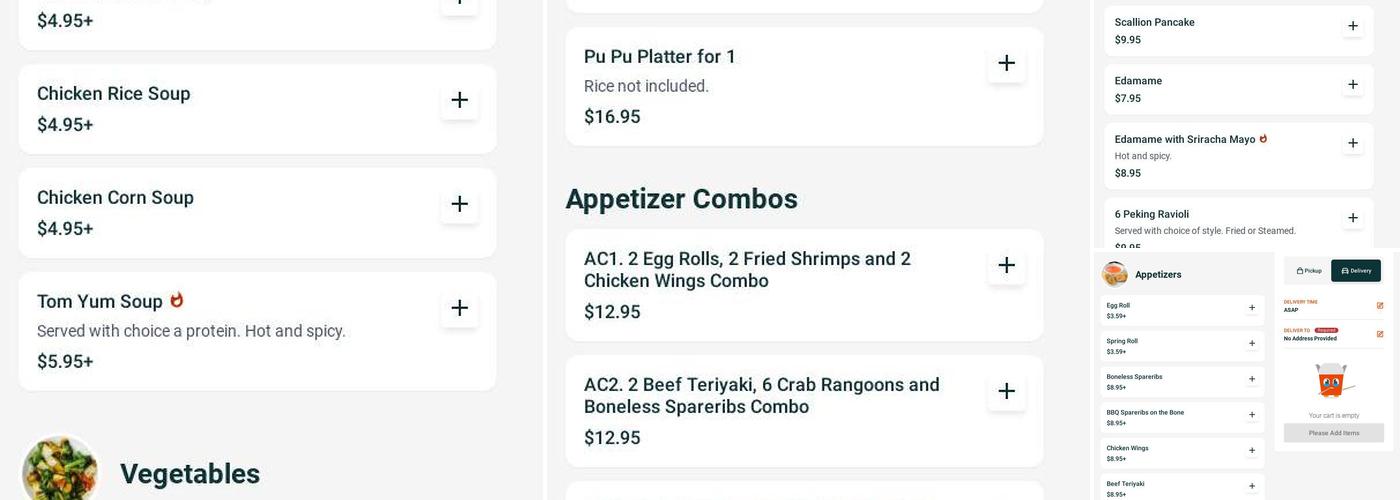Add Chicken Corn Soup to cart
The height and width of the screenshot is (500, 1400).
(459, 204)
